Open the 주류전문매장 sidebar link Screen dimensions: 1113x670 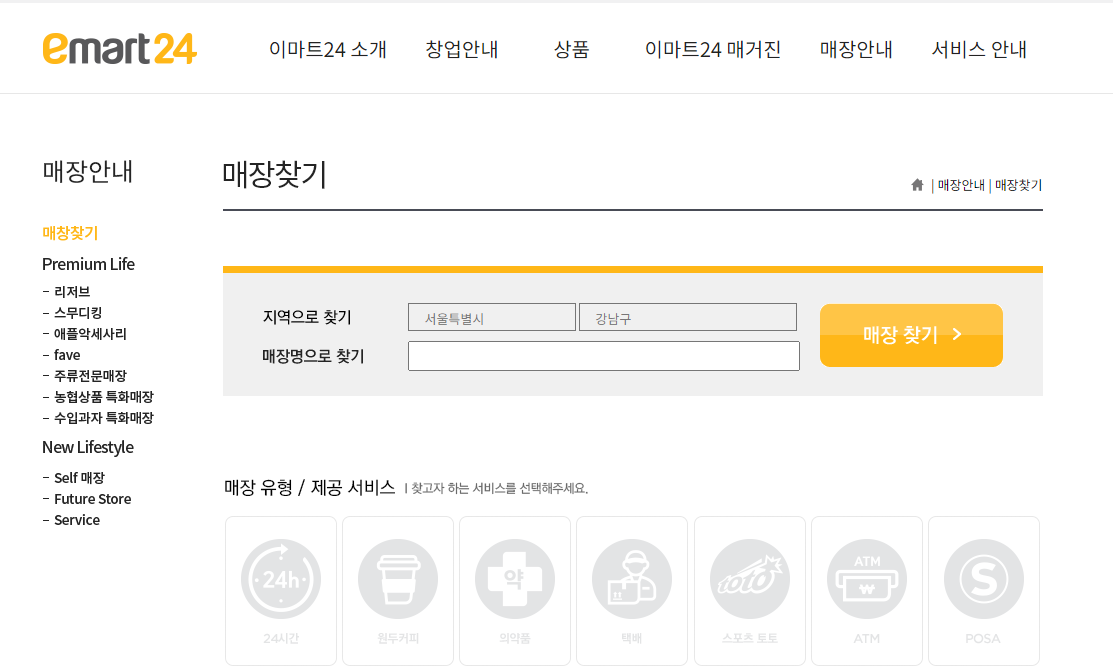[x=90, y=375]
